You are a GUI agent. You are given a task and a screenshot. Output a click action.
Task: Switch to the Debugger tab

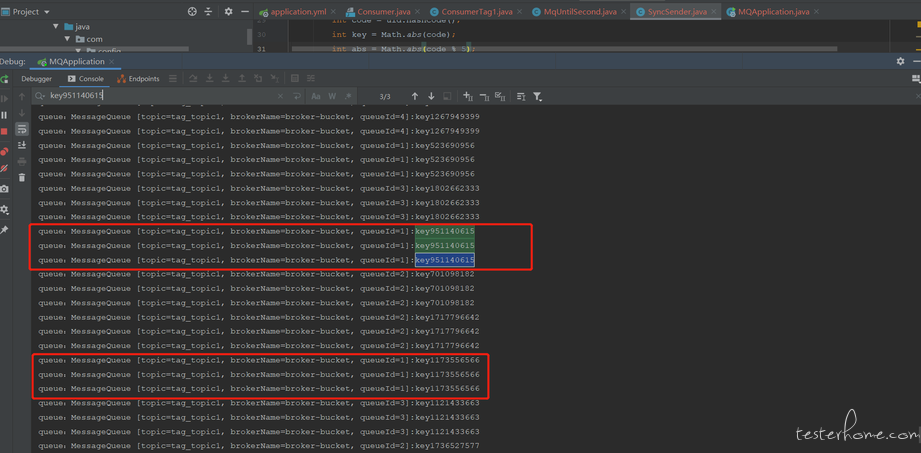(36, 79)
